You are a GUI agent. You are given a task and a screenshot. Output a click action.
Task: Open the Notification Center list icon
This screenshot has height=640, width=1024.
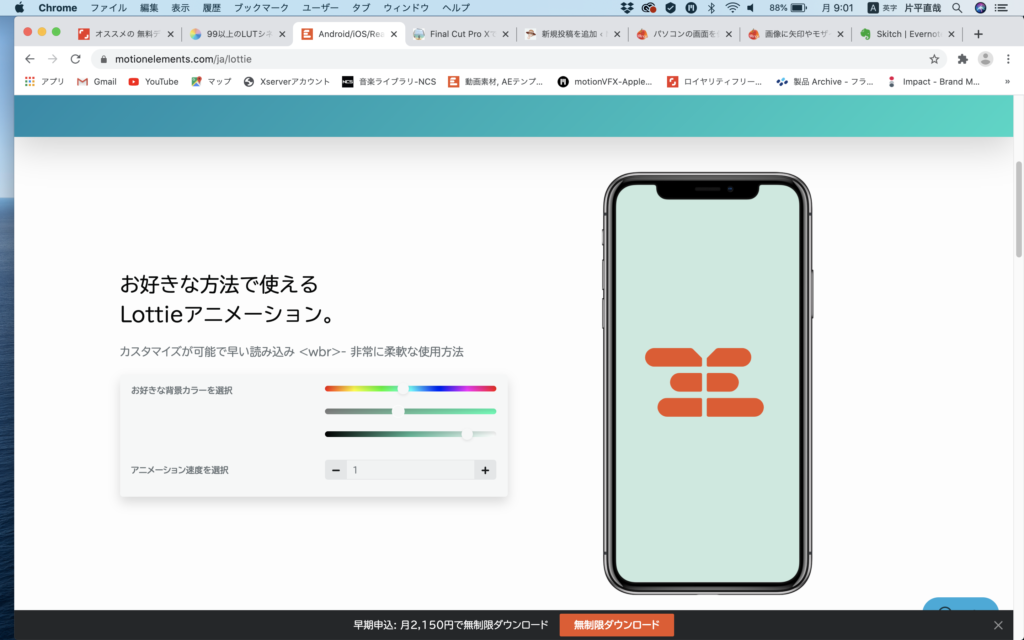point(1001,8)
